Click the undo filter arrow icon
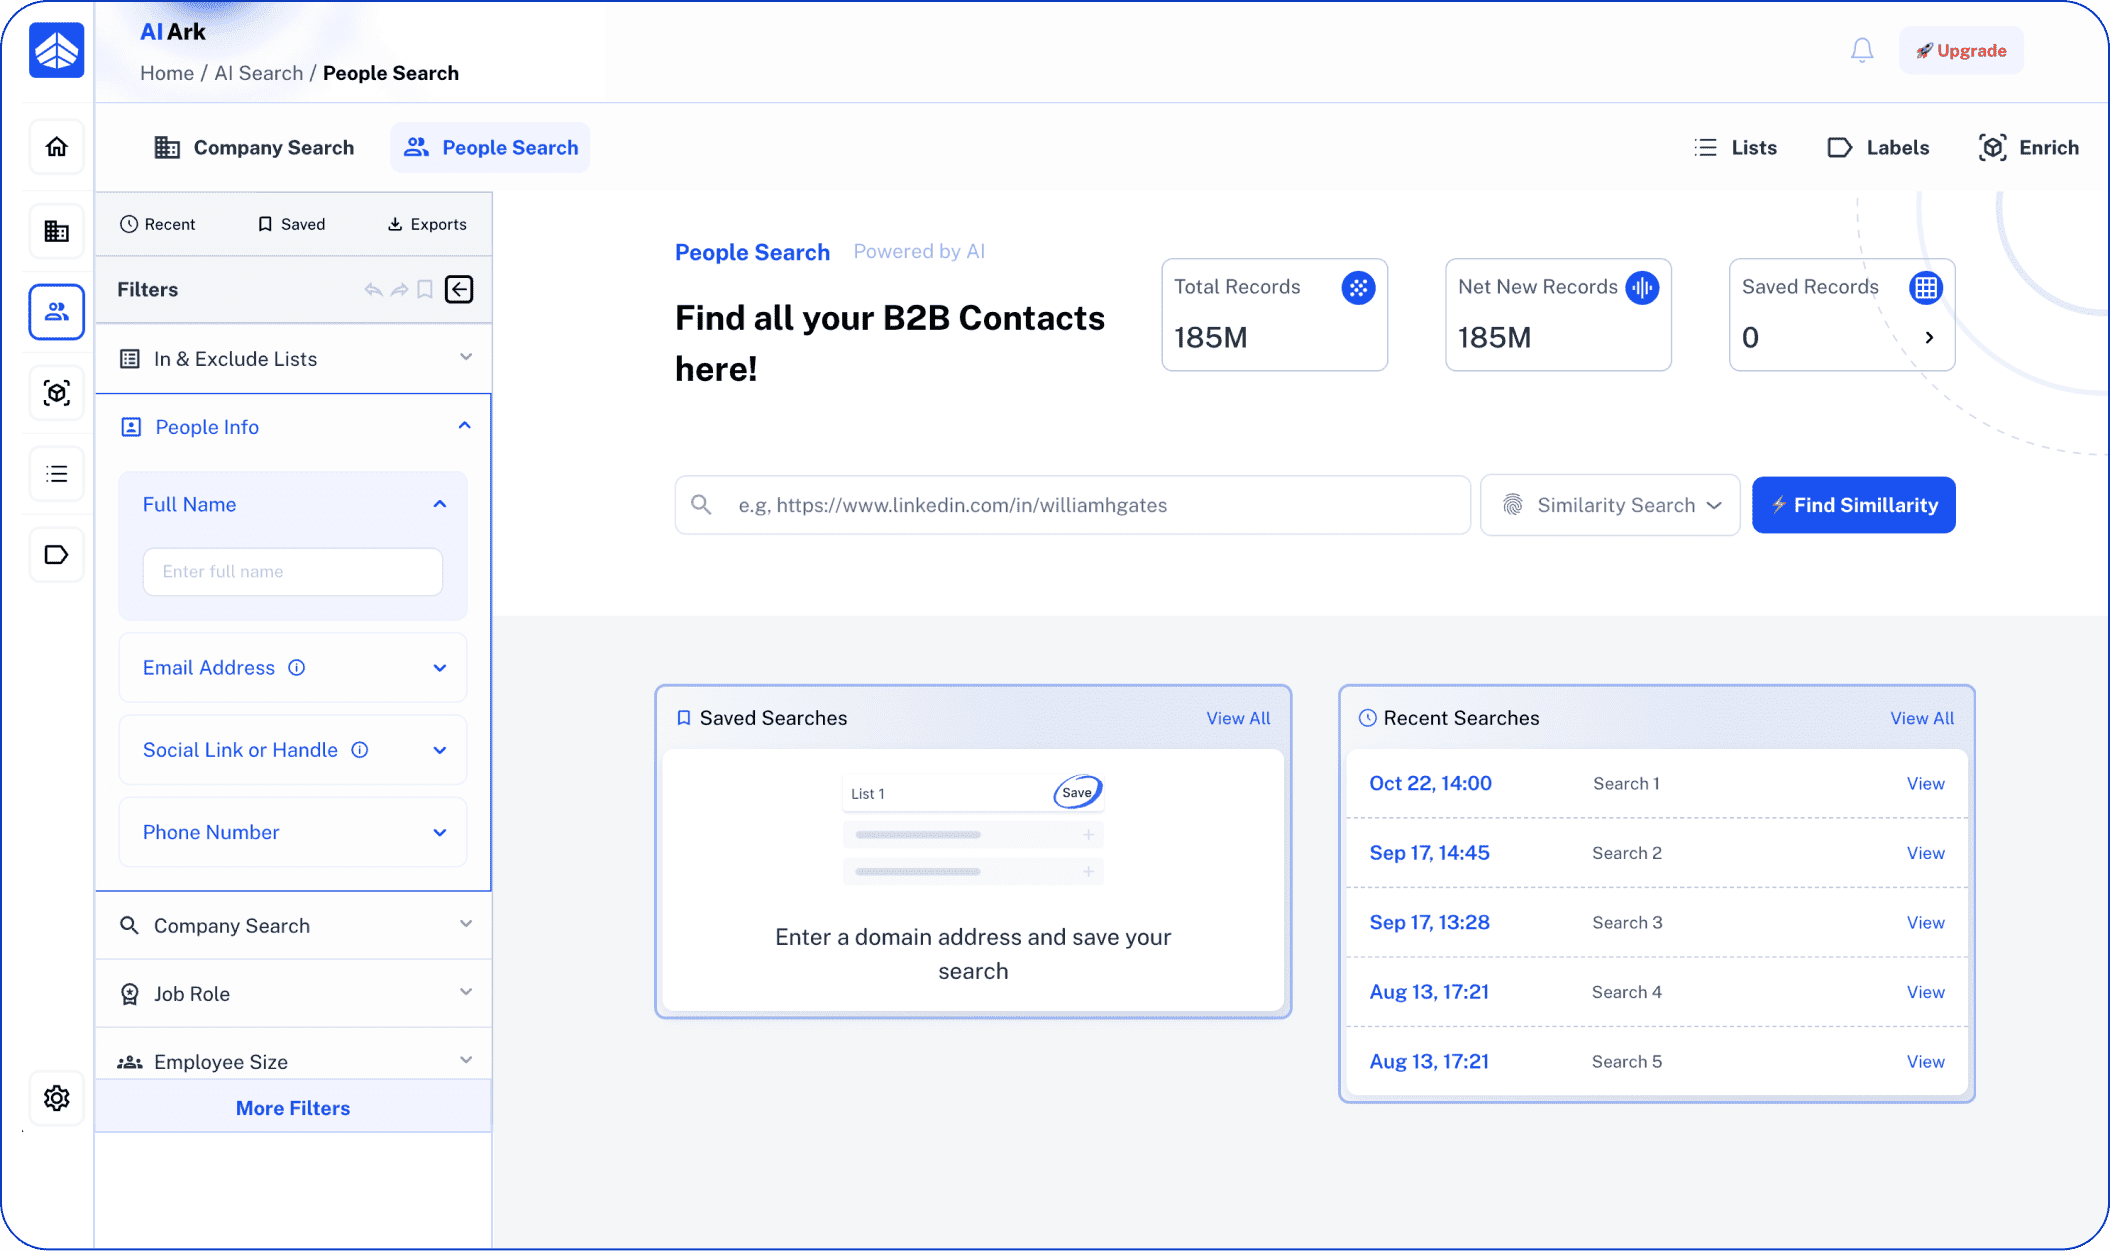 point(373,290)
